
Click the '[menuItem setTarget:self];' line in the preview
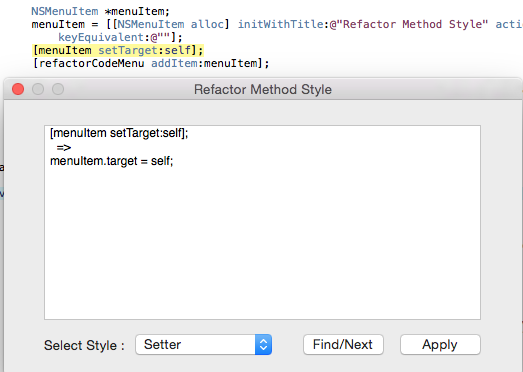(119, 133)
